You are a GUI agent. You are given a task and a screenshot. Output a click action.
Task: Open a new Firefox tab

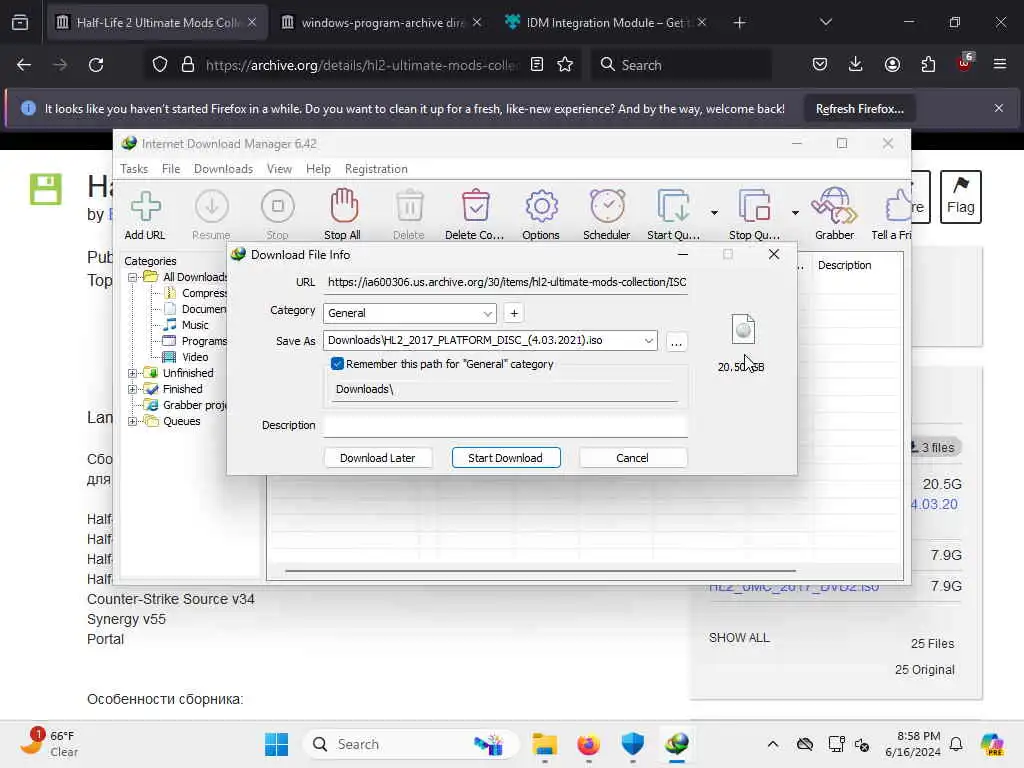tap(739, 23)
